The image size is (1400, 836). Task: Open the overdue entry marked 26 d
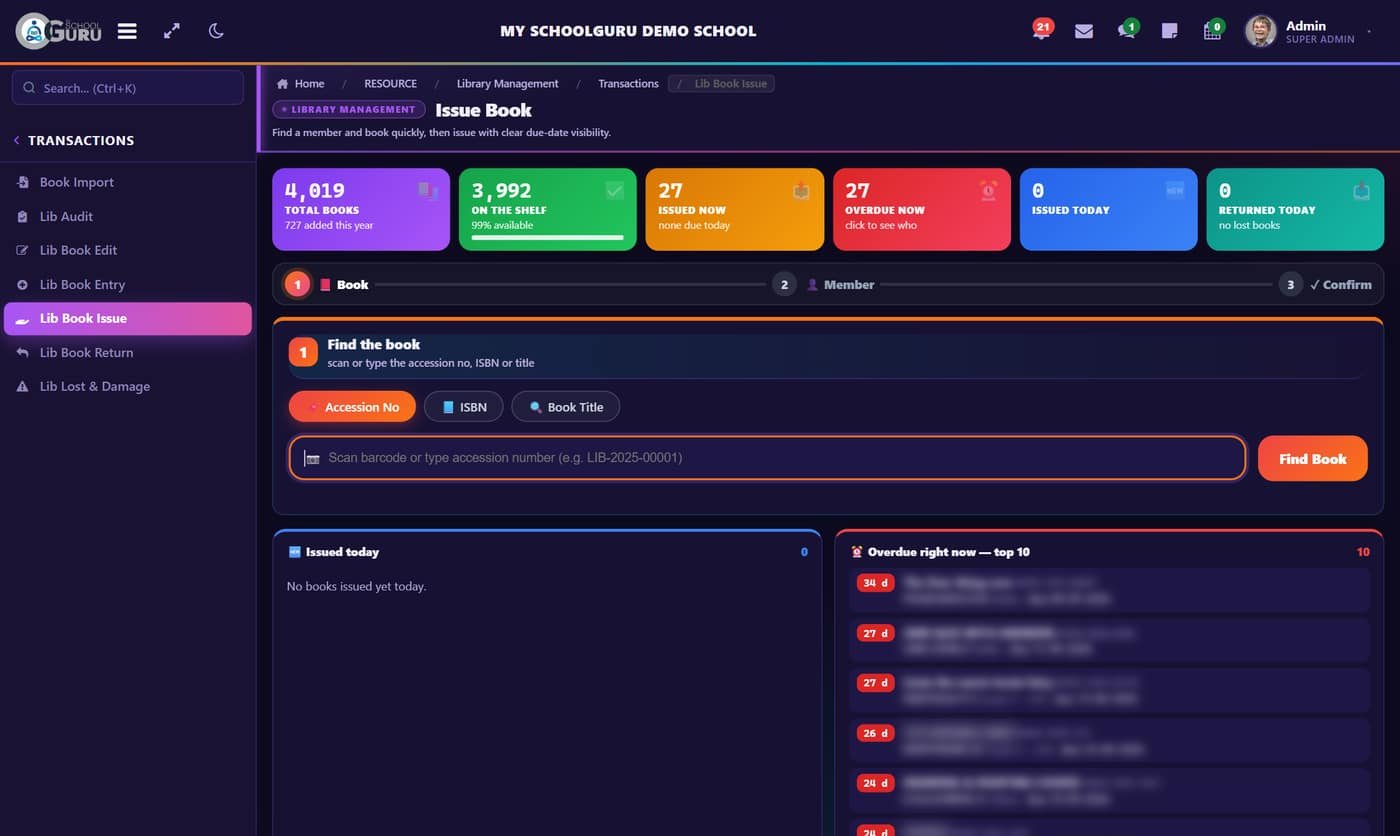point(1109,740)
